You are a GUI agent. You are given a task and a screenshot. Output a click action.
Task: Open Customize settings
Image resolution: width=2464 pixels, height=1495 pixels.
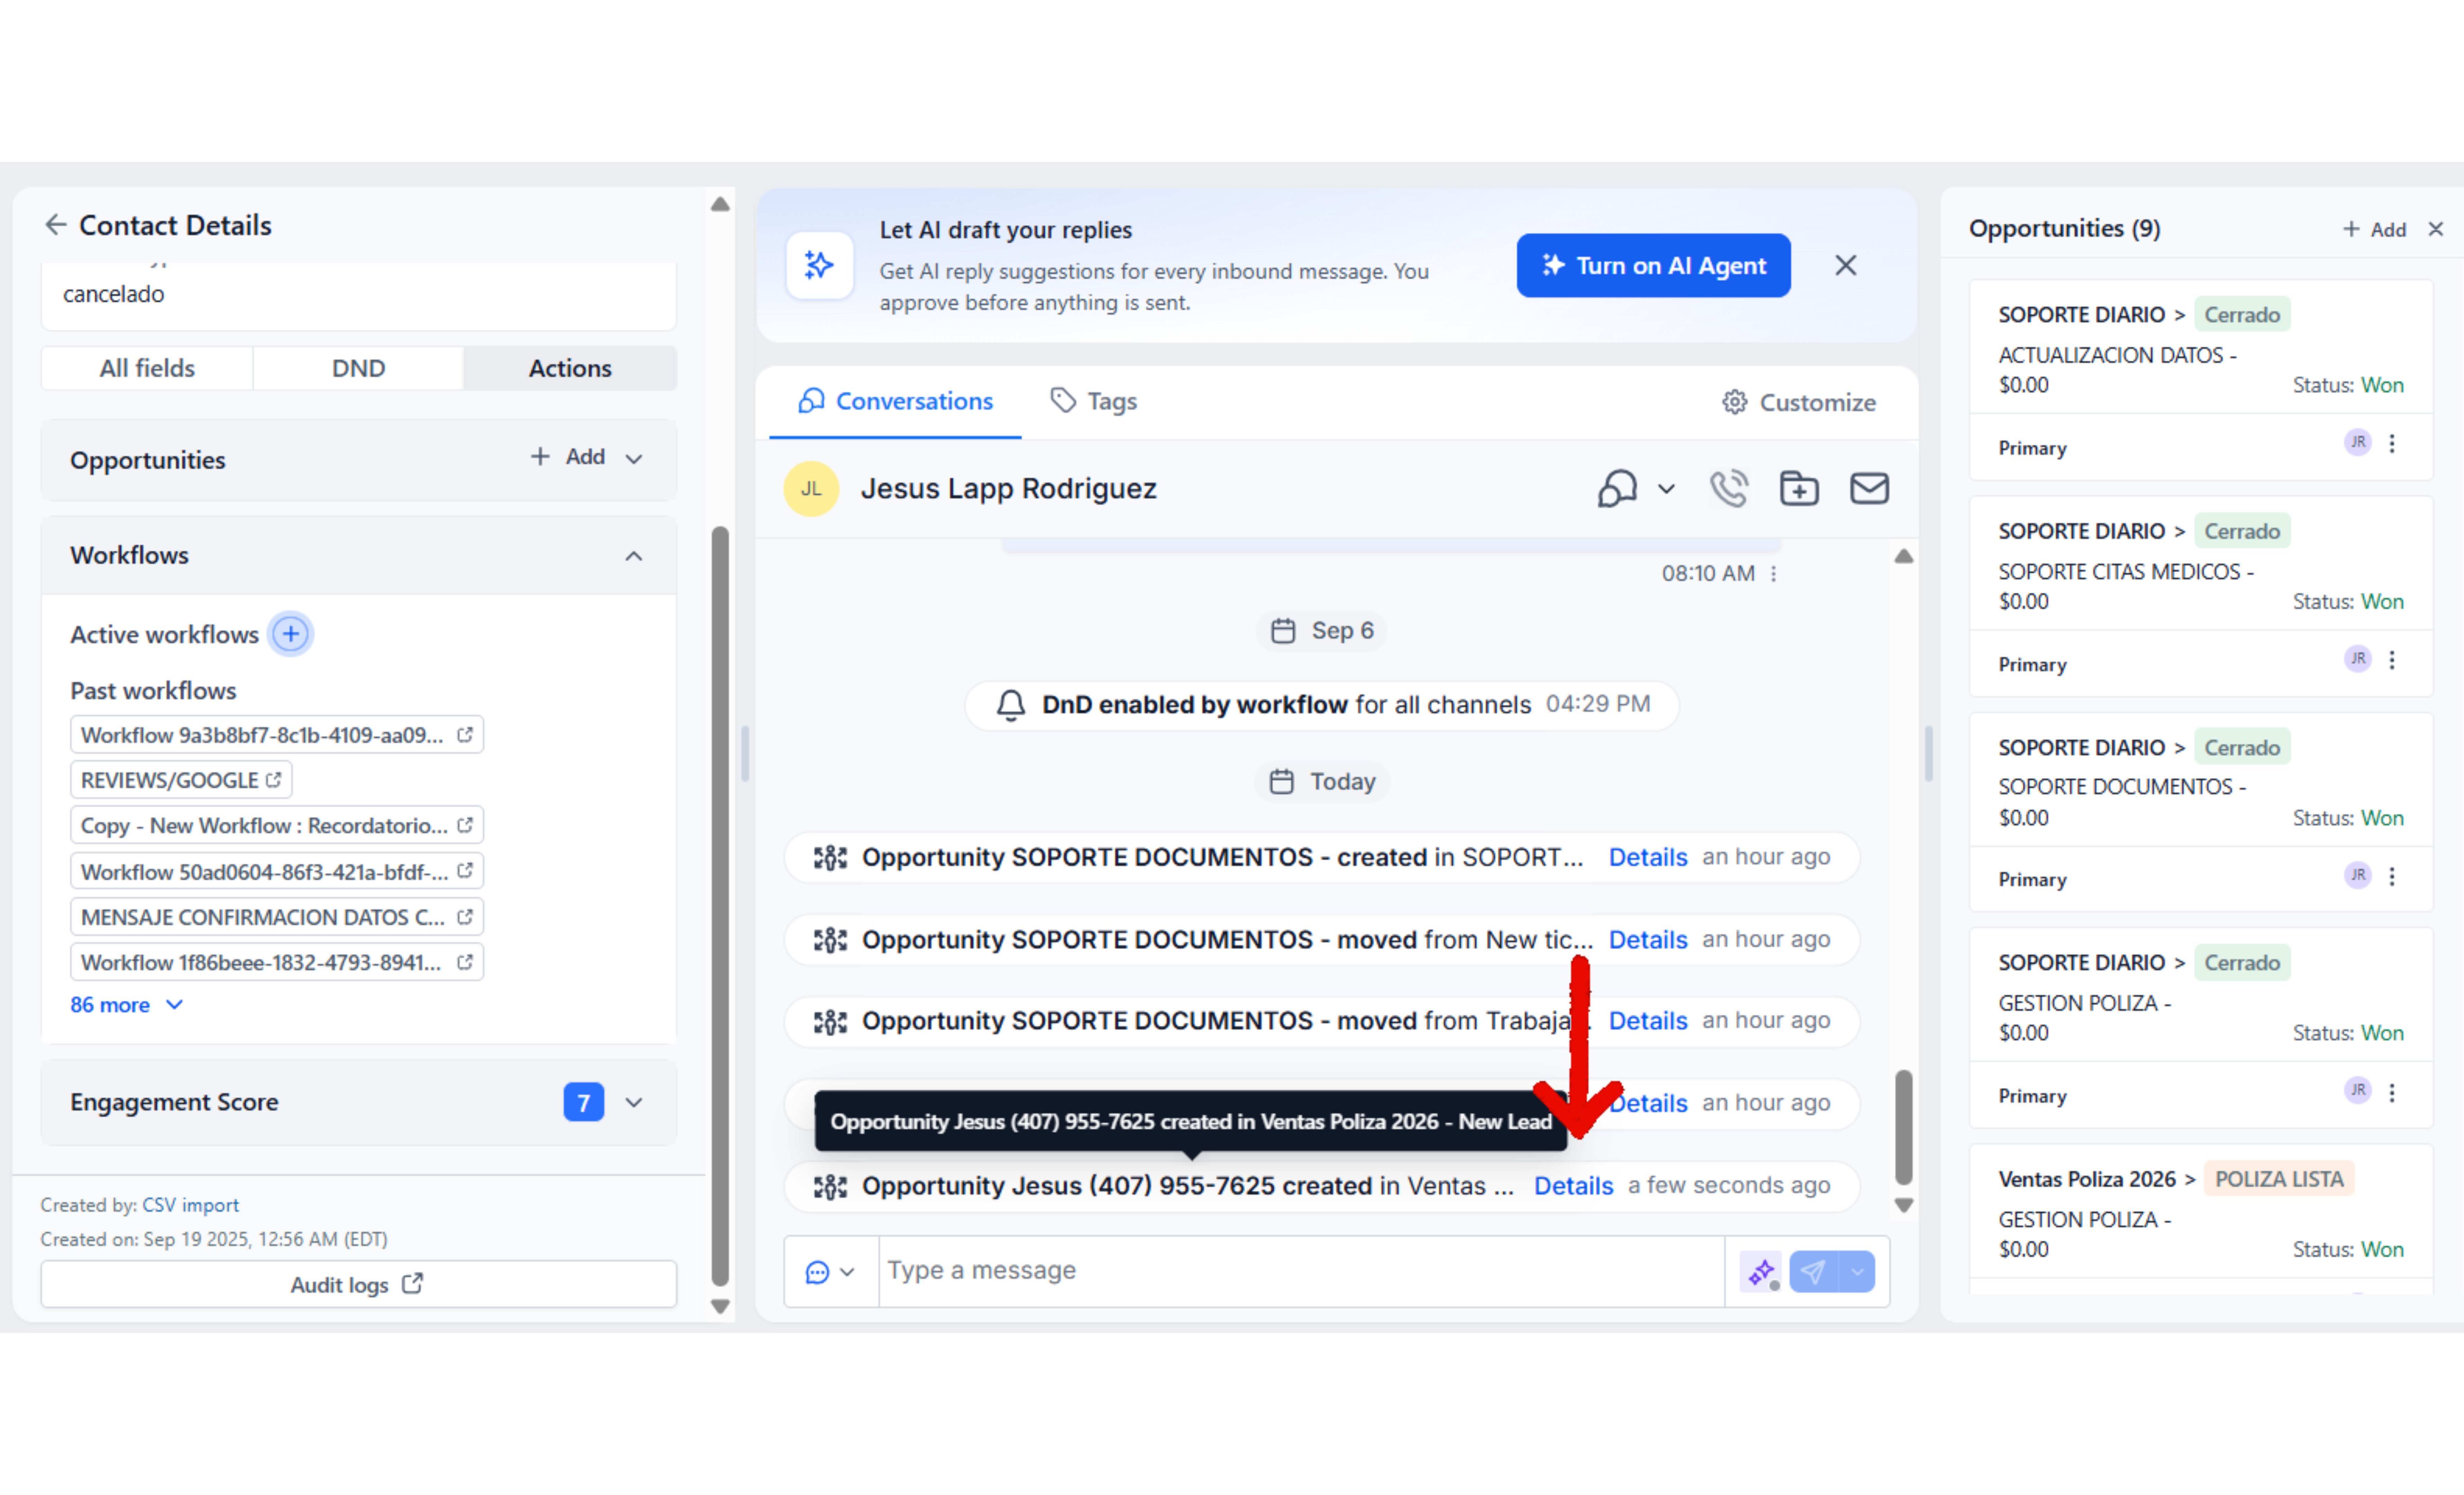pos(1799,402)
